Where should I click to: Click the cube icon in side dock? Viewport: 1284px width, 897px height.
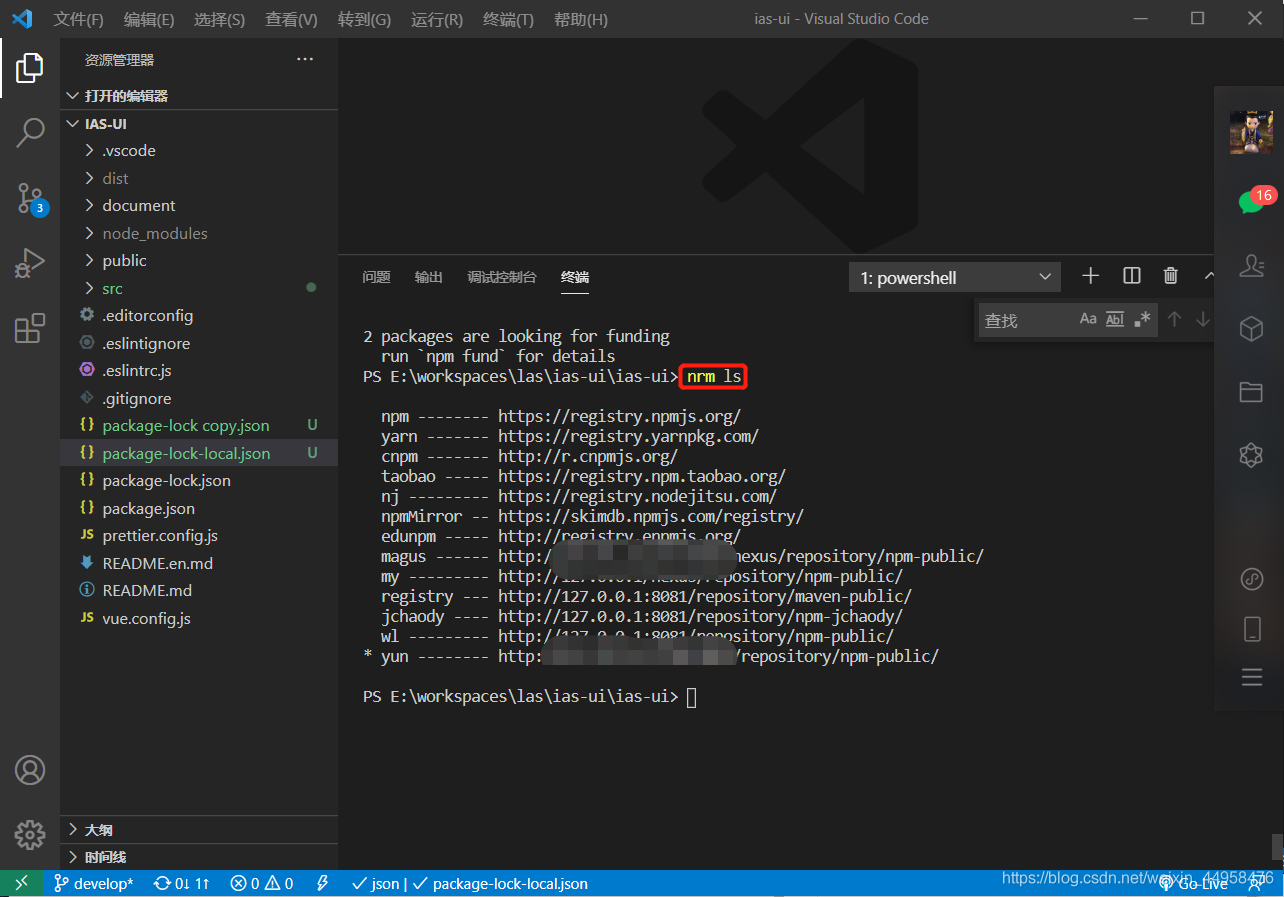pos(1251,328)
